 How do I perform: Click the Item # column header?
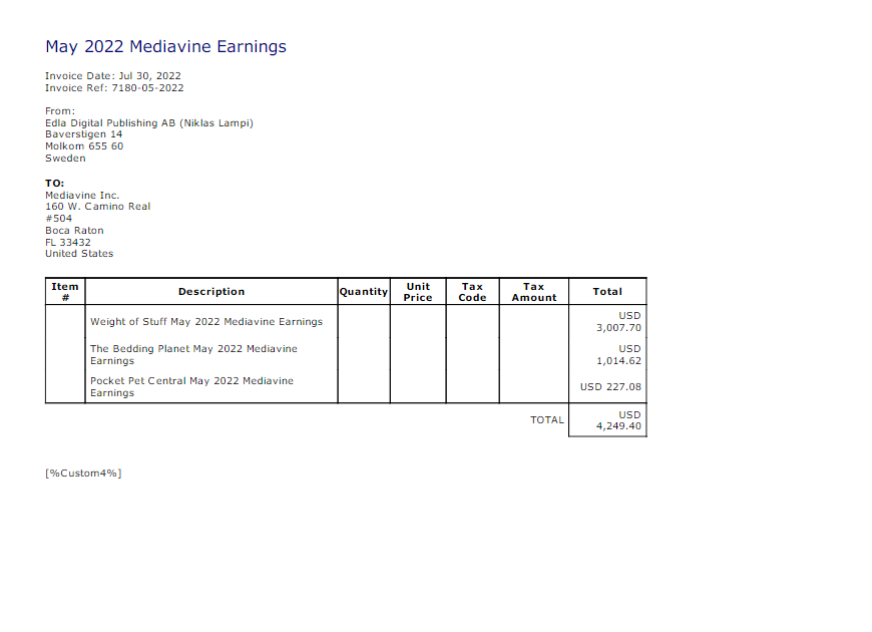(65, 292)
